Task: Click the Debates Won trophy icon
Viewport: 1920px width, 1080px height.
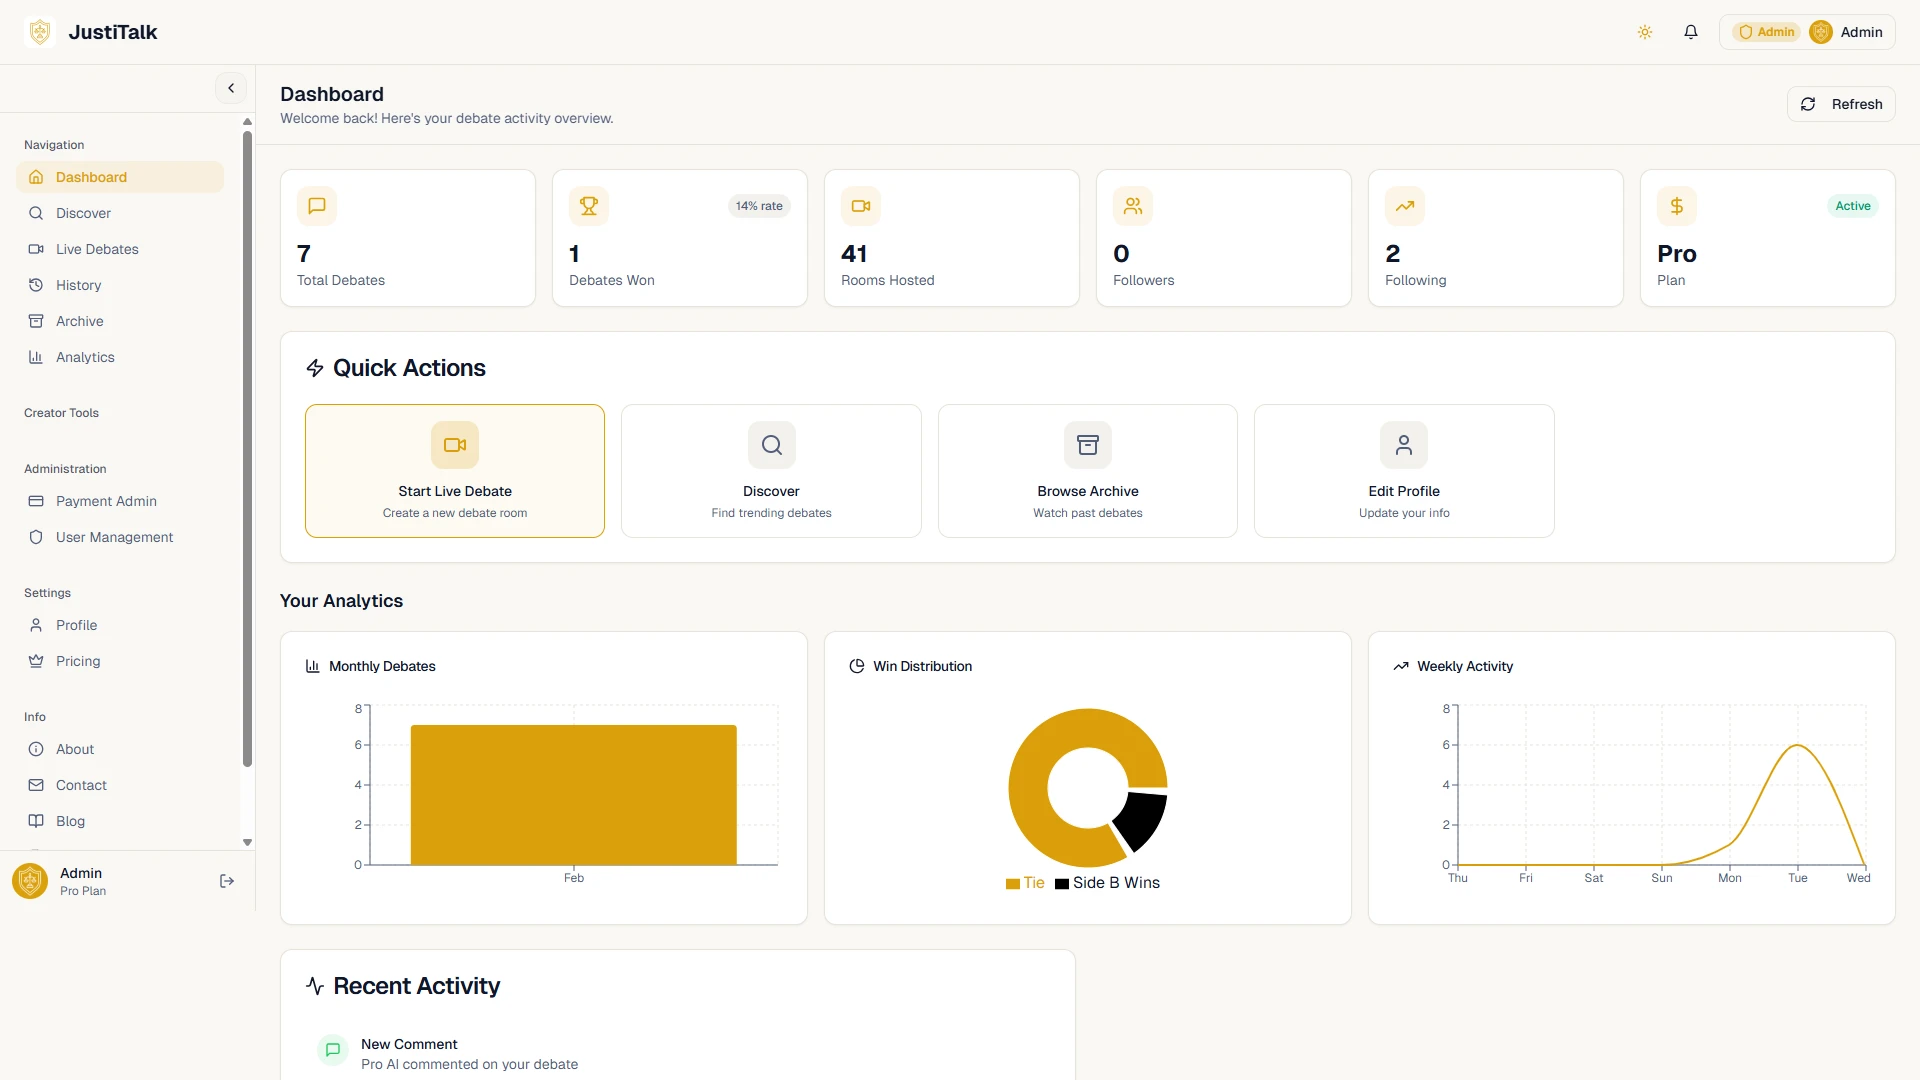Action: (589, 206)
